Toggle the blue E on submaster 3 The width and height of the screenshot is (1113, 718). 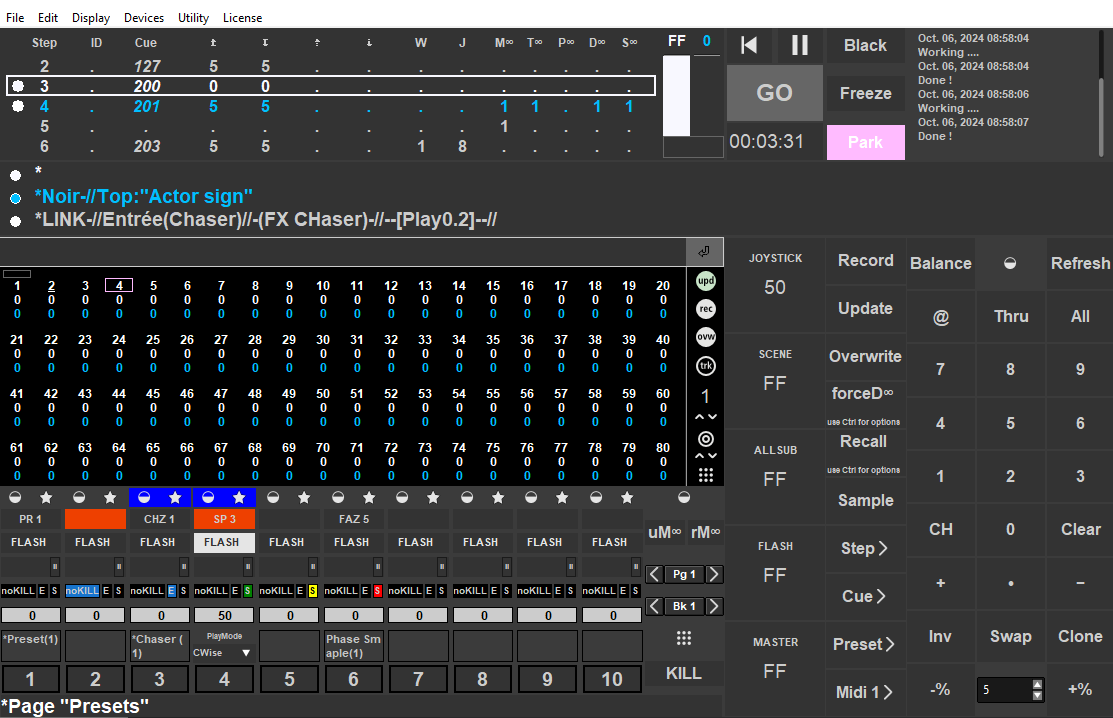pos(171,591)
